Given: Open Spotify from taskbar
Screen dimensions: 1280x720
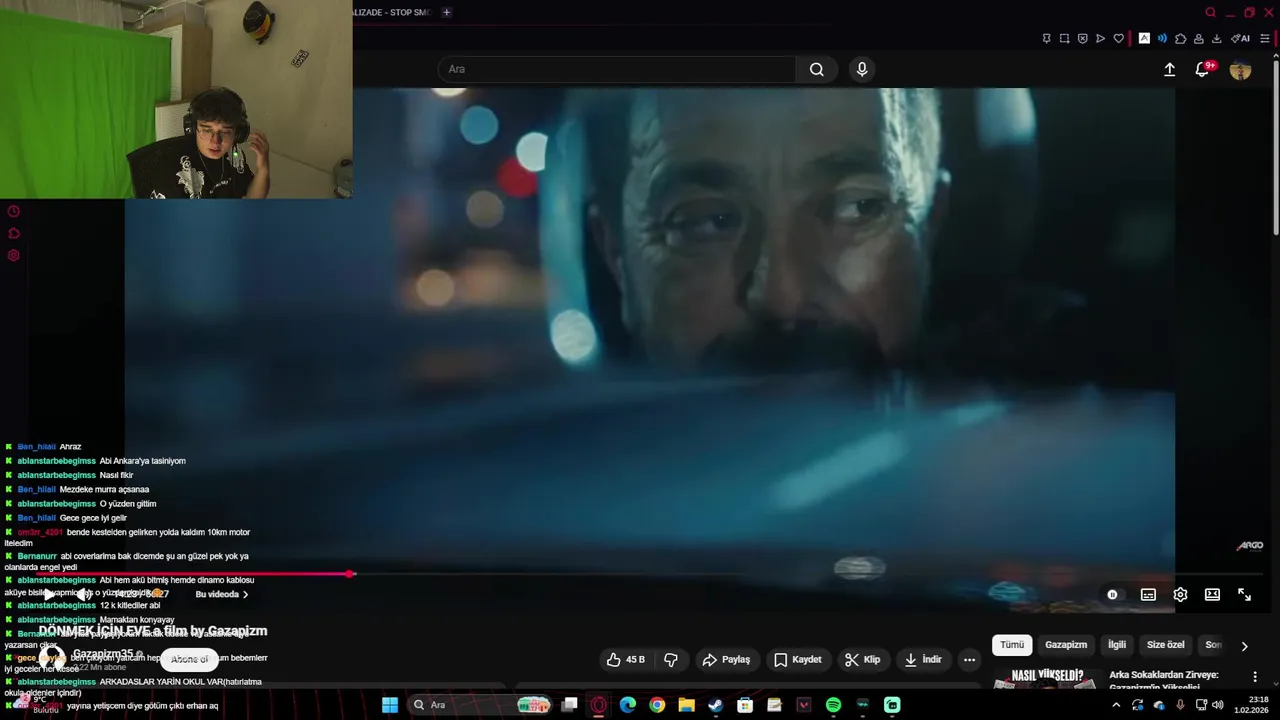Looking at the screenshot, I should pyautogui.click(x=833, y=705).
